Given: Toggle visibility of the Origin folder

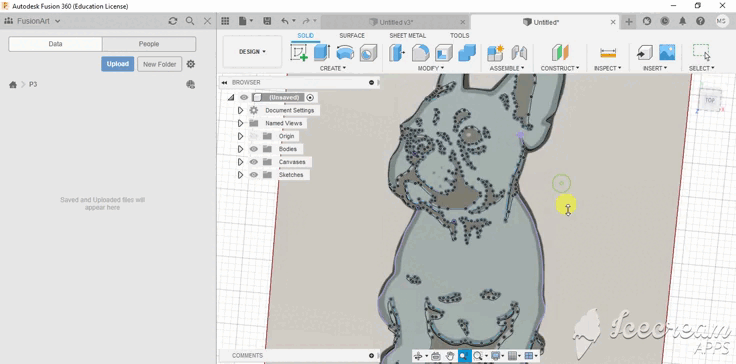Looking at the screenshot, I should pyautogui.click(x=254, y=136).
